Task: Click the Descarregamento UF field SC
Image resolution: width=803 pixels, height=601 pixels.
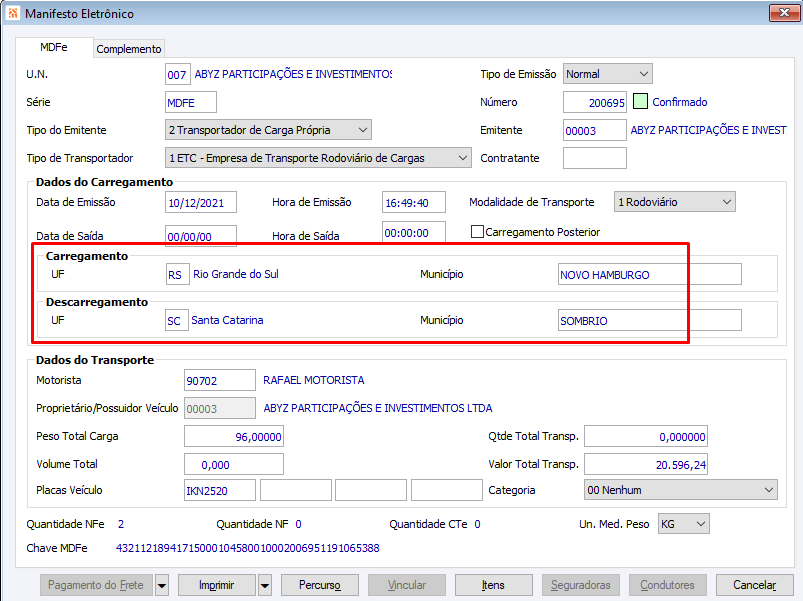Action: point(177,320)
